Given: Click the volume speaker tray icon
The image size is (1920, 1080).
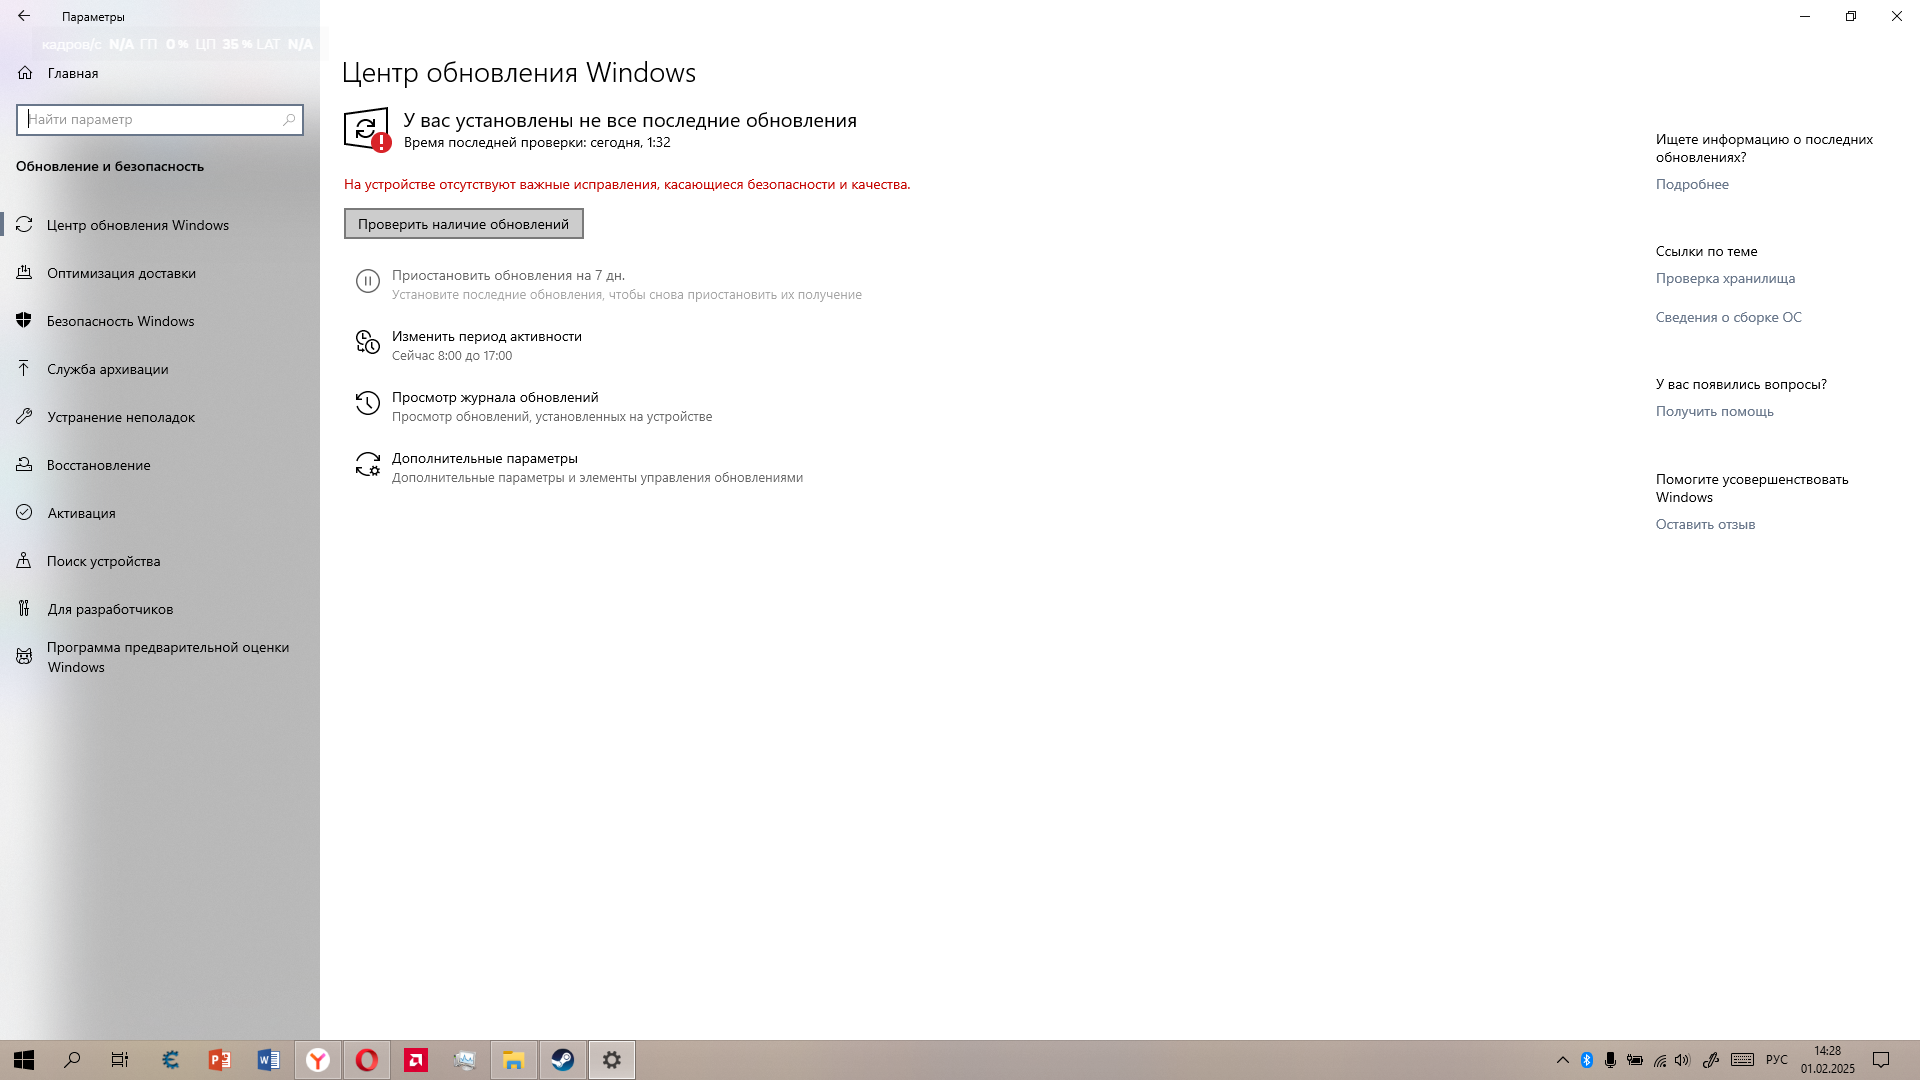Looking at the screenshot, I should click(1683, 1060).
